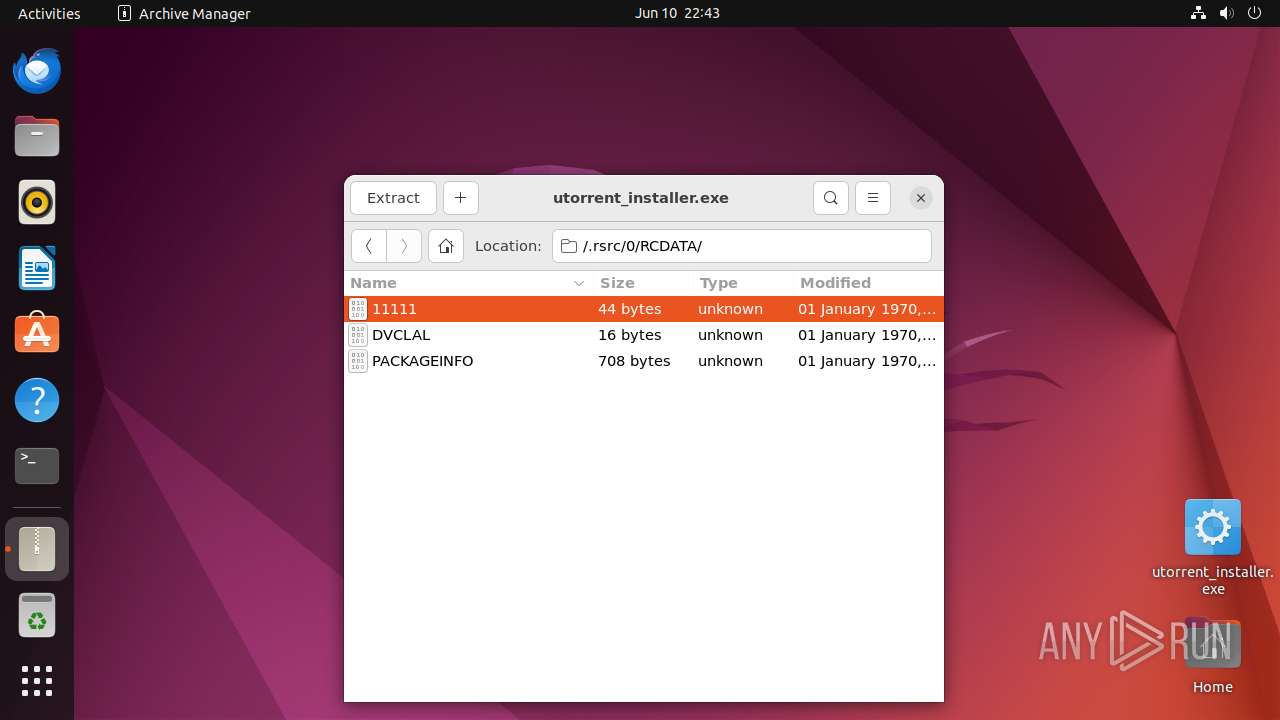The height and width of the screenshot is (720, 1280).
Task: Select the Archive Manager dock icon
Action: point(37,549)
